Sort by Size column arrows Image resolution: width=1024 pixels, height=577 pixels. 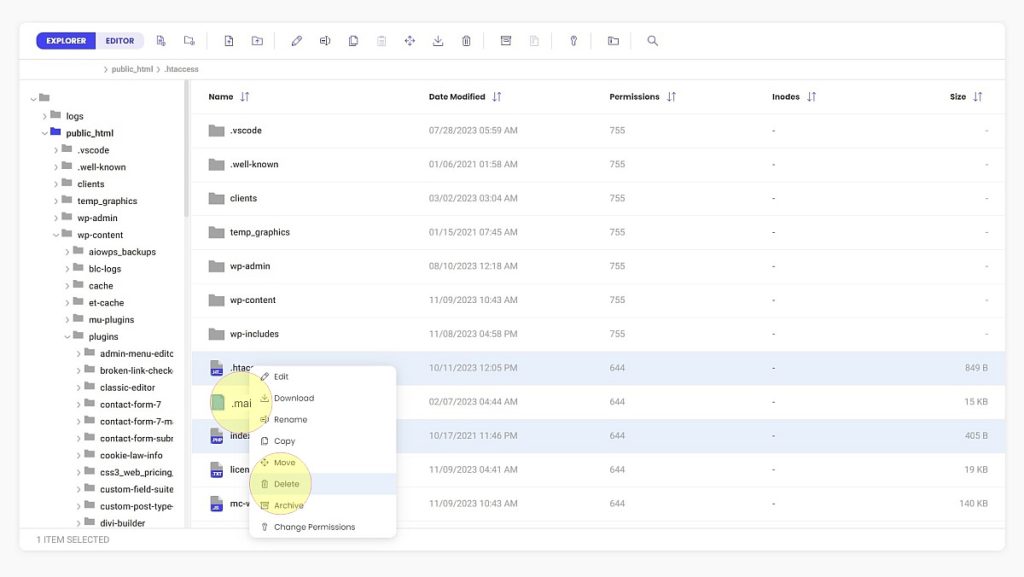[978, 97]
